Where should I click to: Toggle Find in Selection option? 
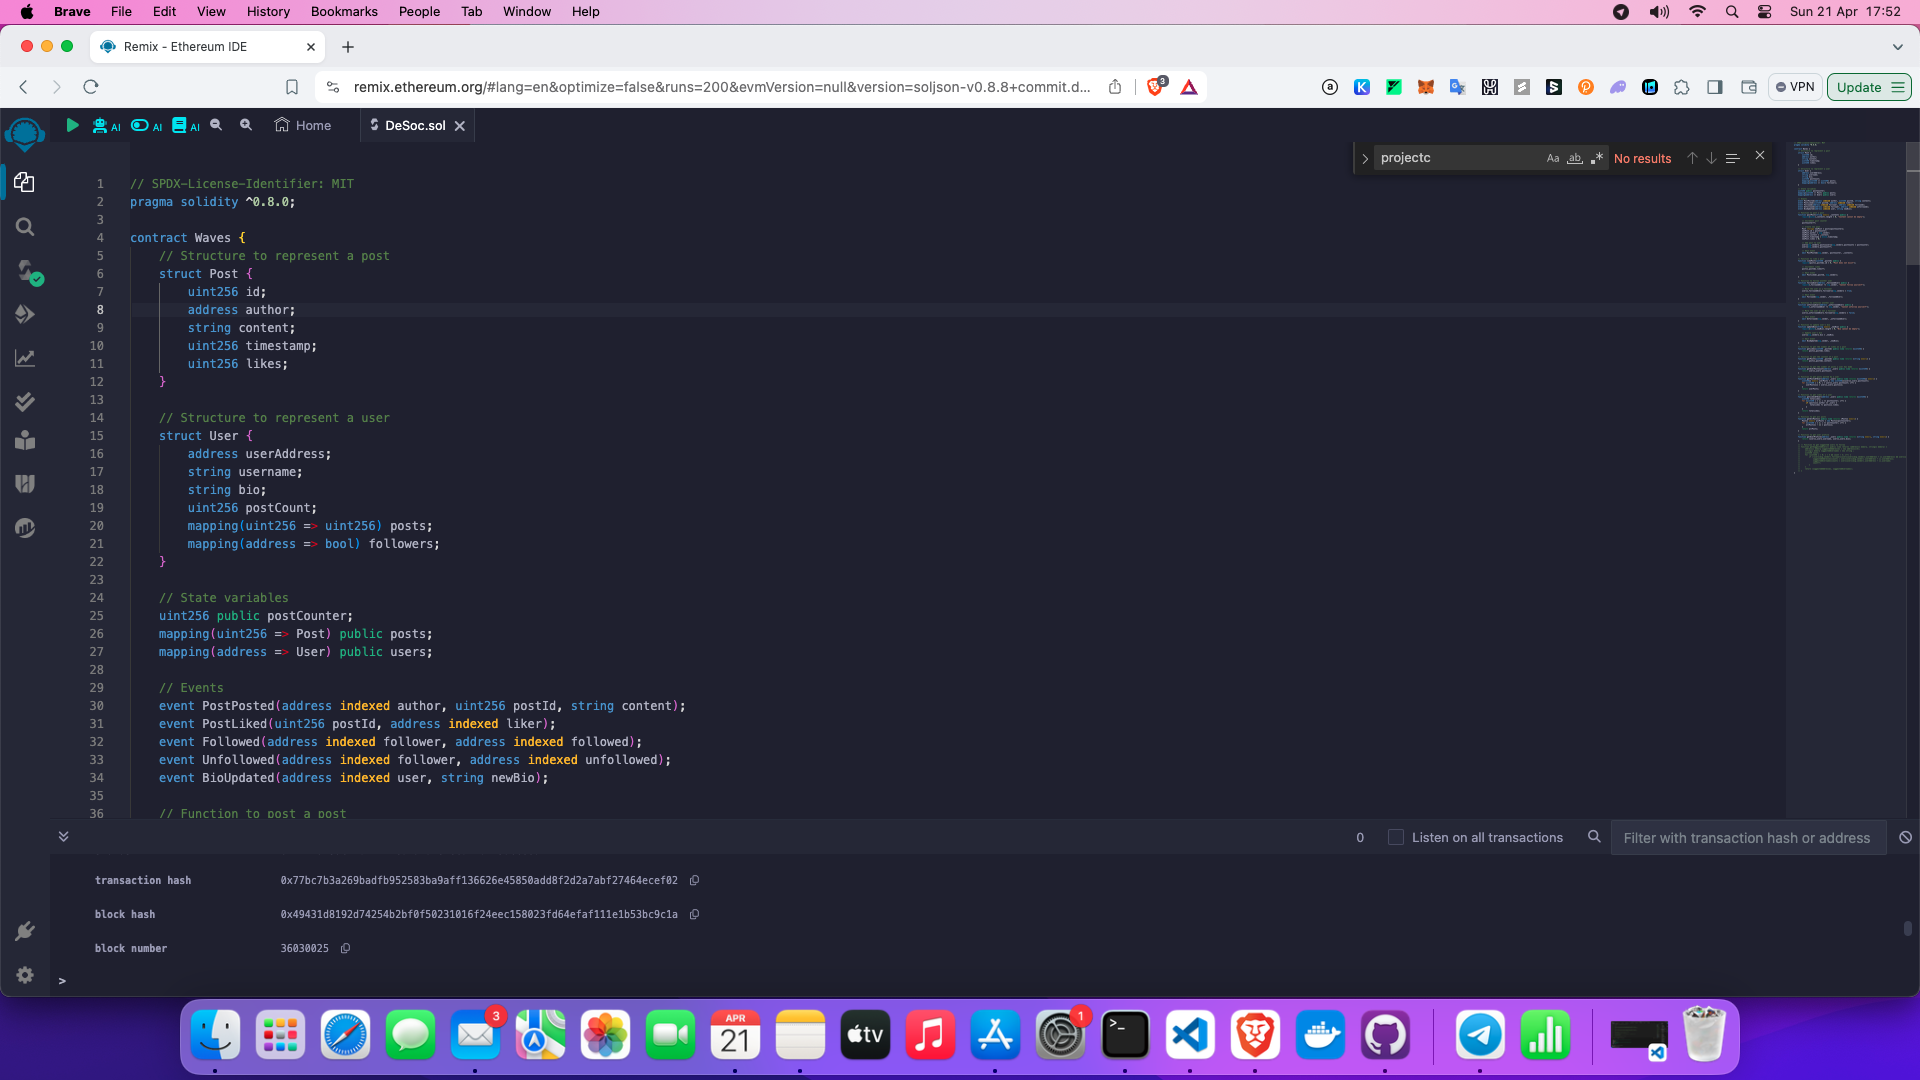pos(1733,158)
